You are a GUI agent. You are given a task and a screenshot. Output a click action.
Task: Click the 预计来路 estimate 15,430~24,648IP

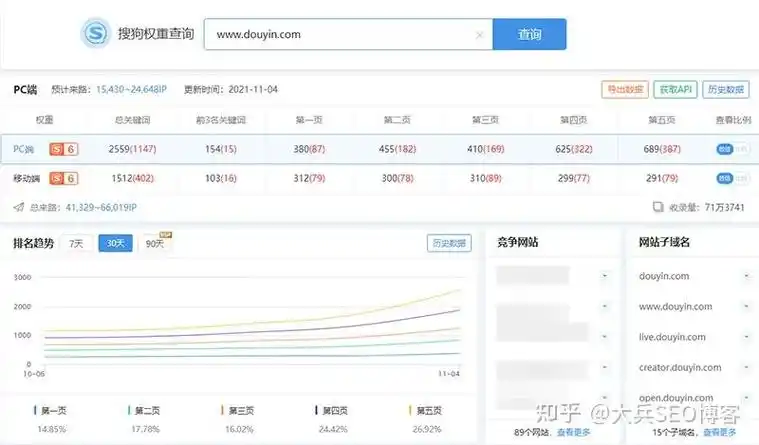[131, 90]
